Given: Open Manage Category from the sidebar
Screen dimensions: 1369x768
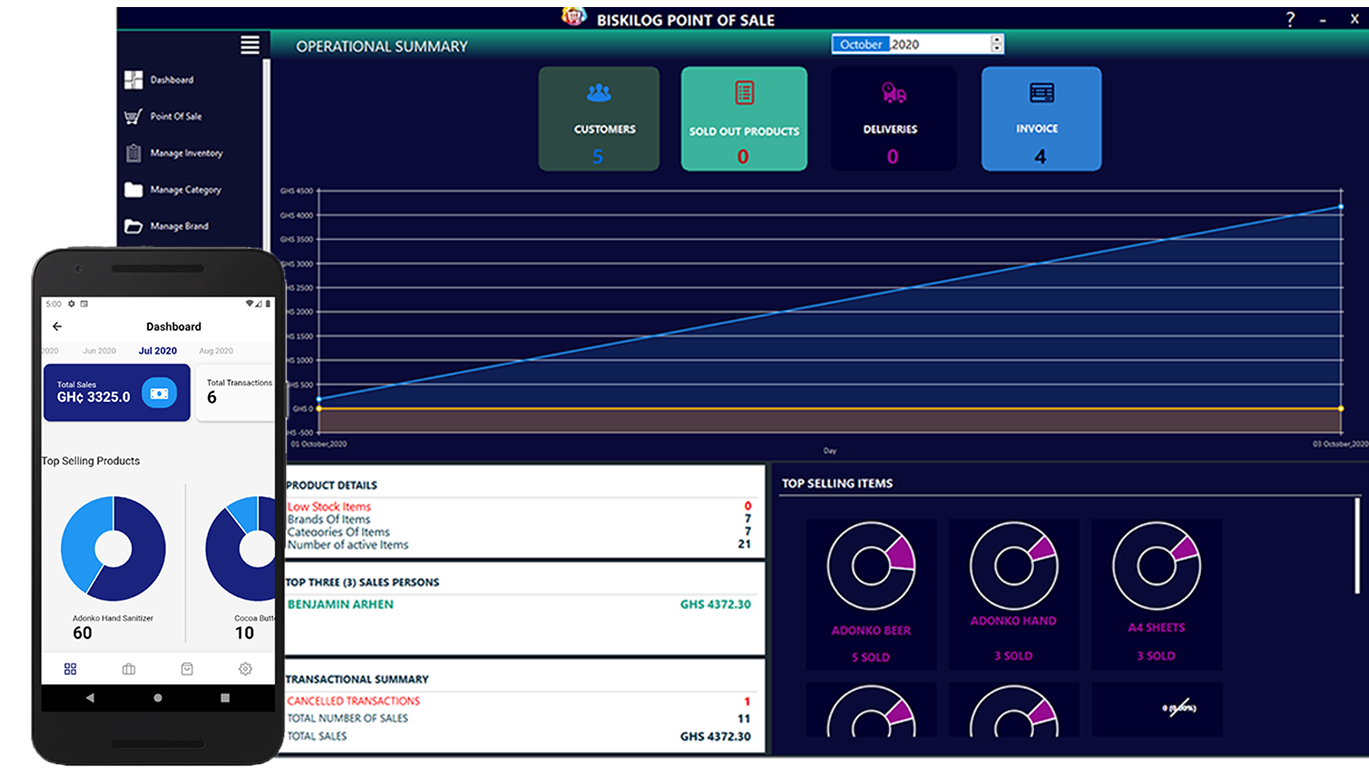Looking at the screenshot, I should coord(186,190).
